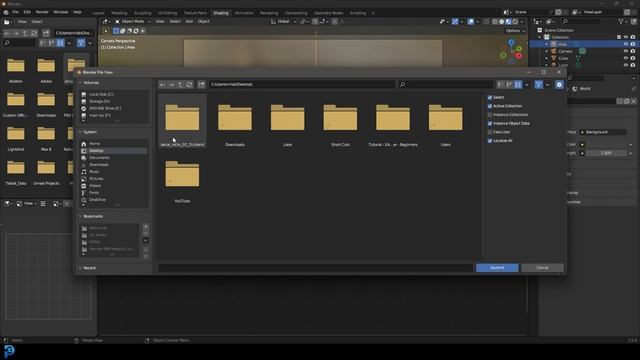Switch File View to horizontal list display

pos(509,84)
